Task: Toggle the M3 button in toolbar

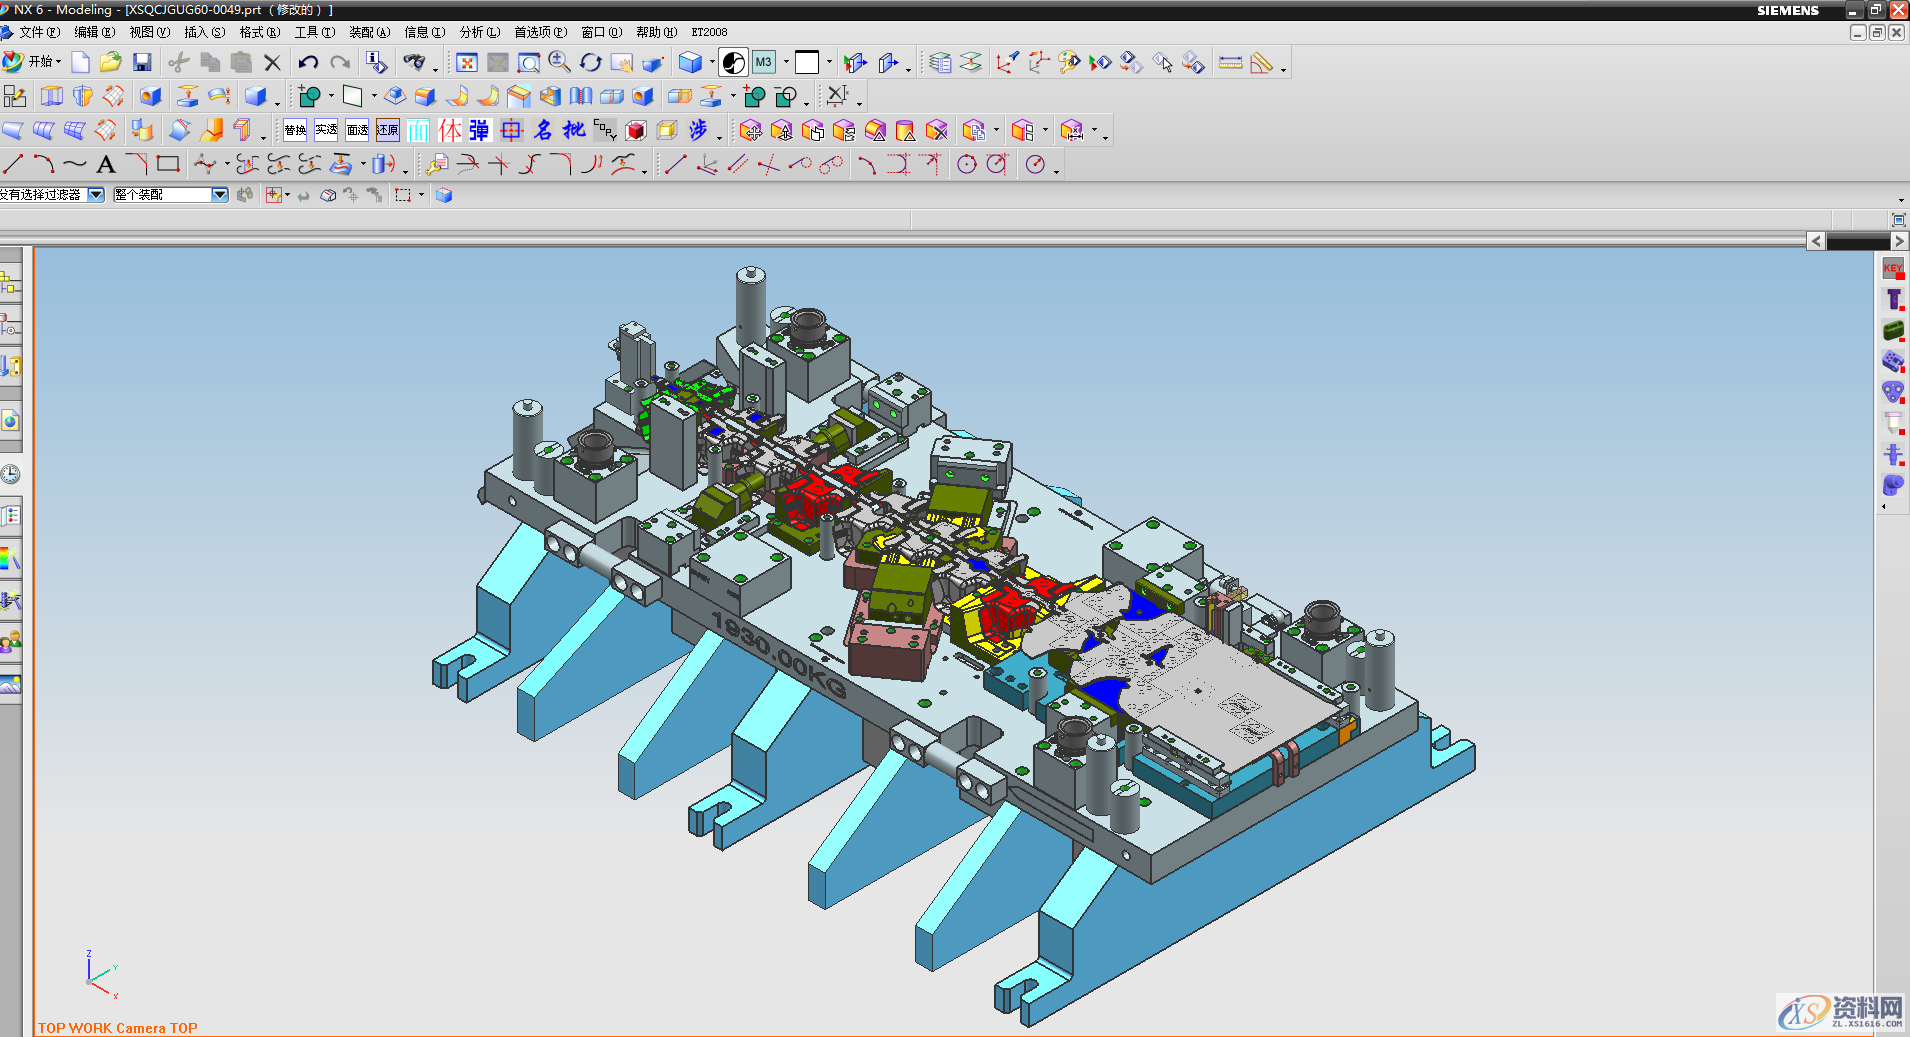Action: pyautogui.click(x=764, y=63)
